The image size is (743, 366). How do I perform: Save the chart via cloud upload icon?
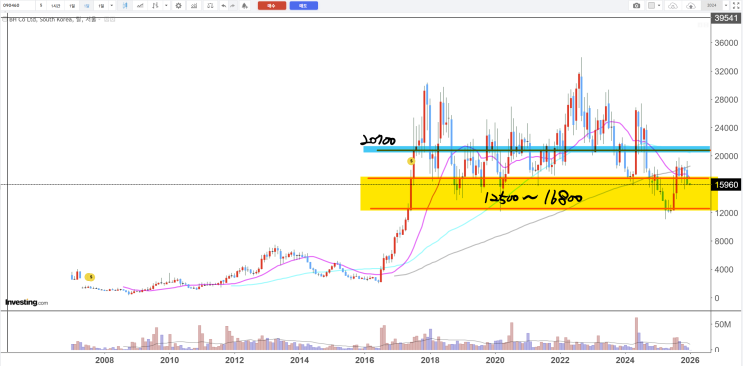691,6
